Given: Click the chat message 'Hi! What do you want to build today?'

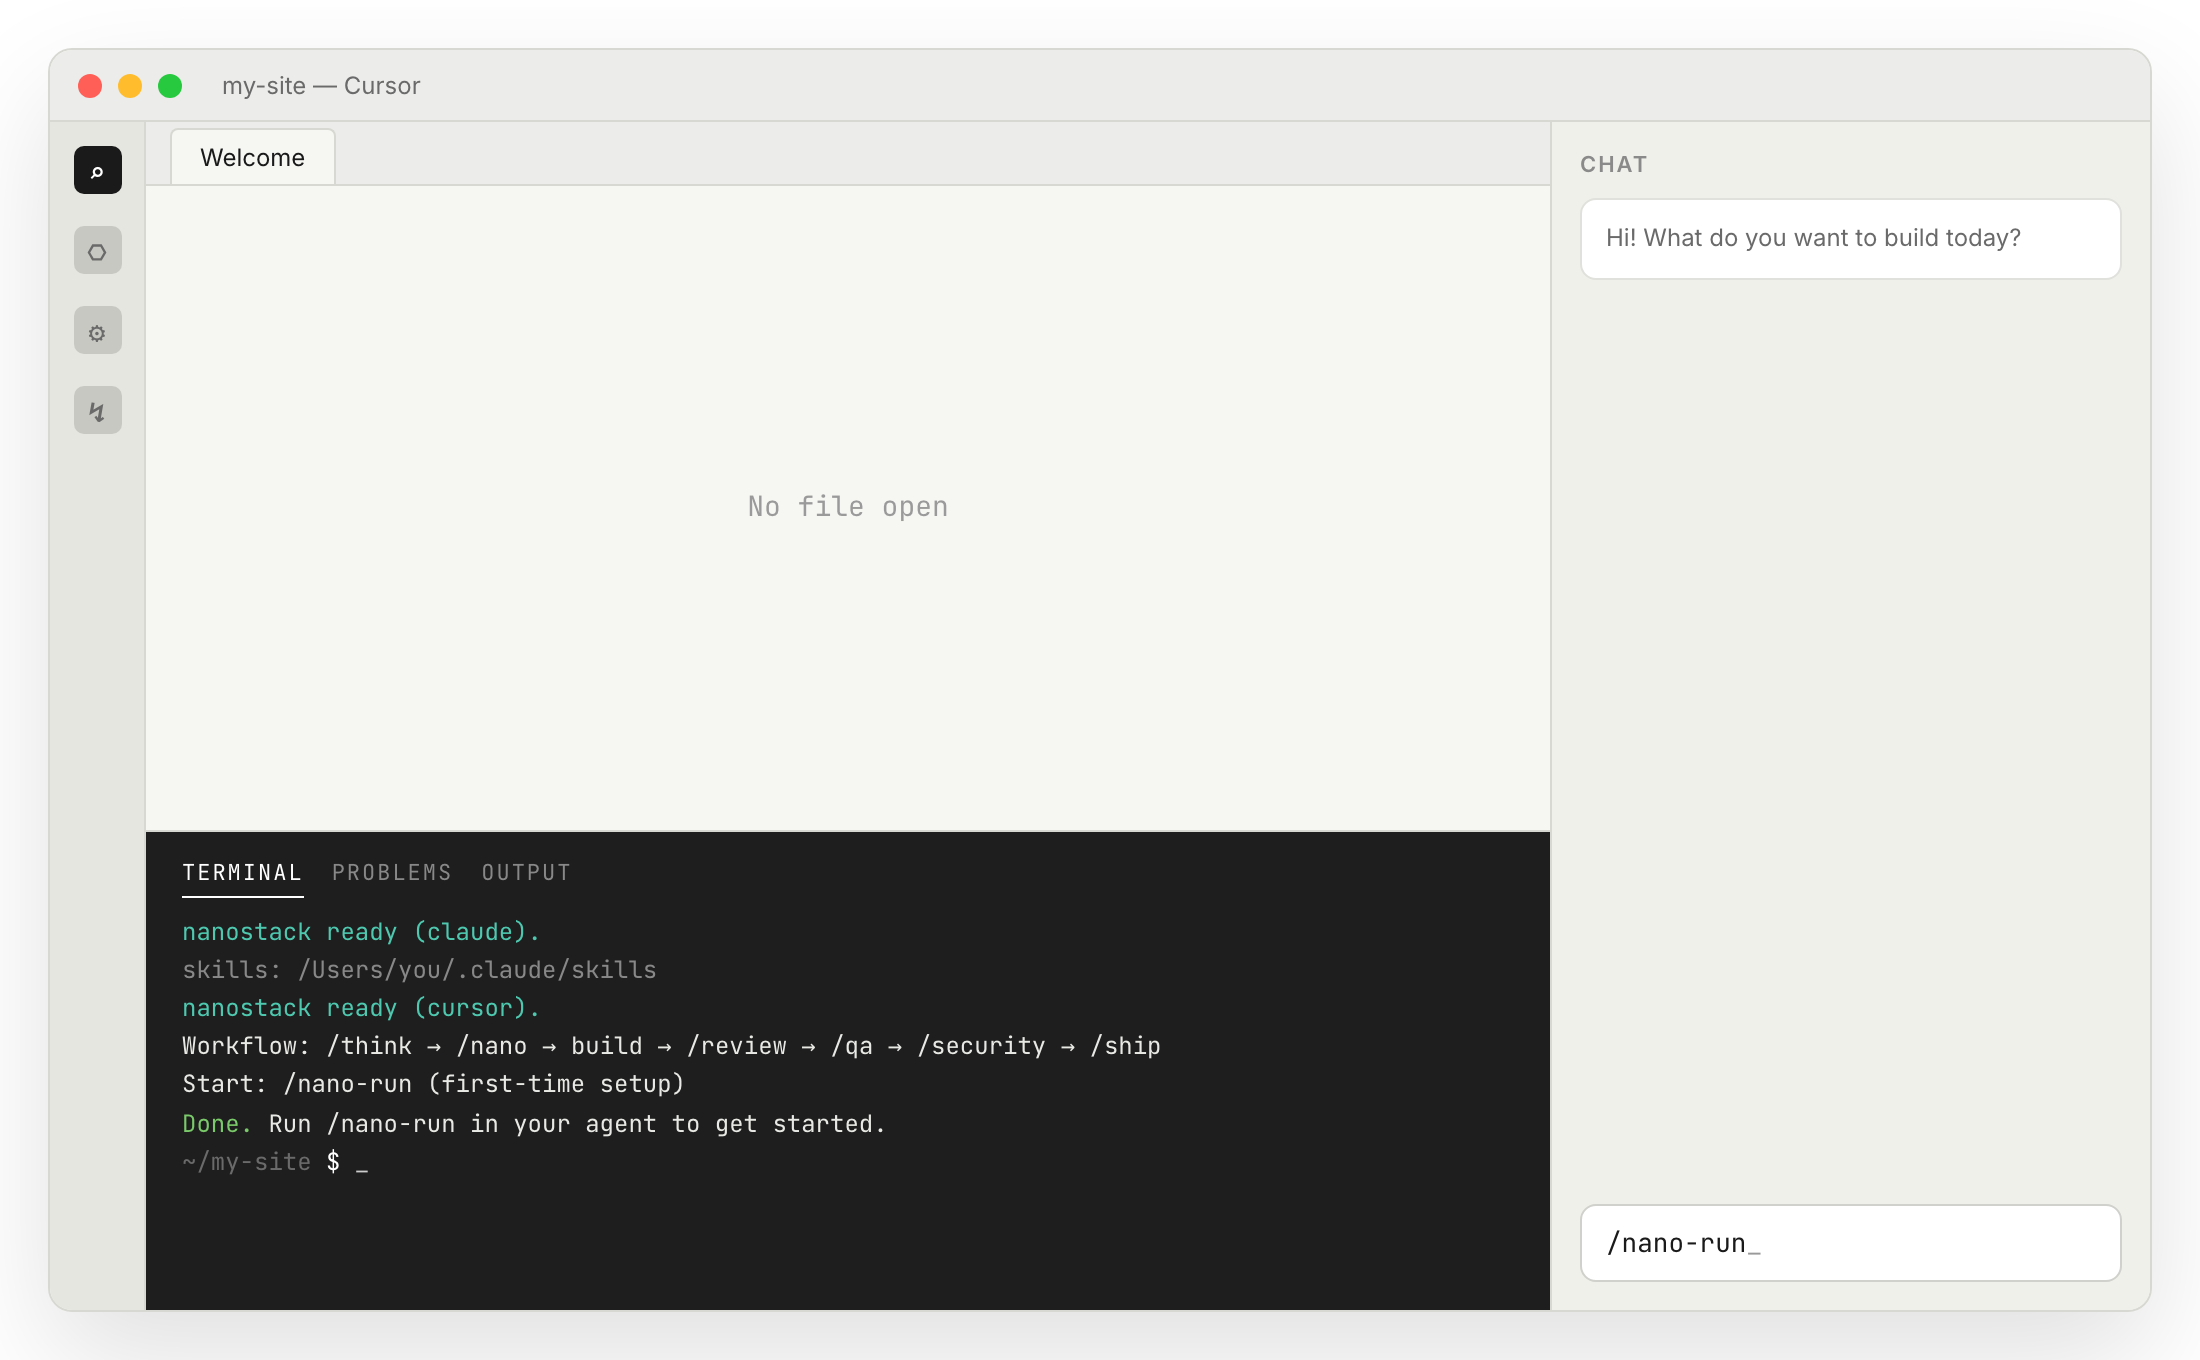Looking at the screenshot, I should tap(1850, 239).
